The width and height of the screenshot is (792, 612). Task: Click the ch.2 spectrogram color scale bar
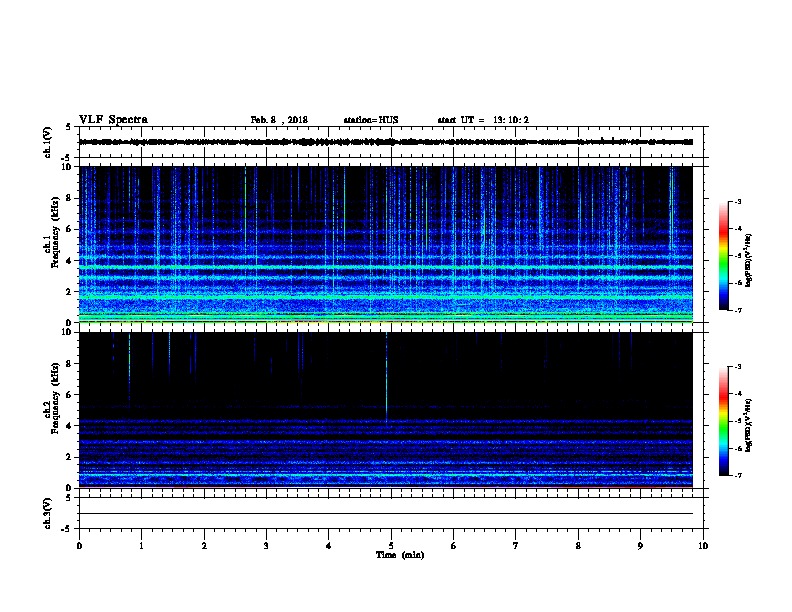click(723, 421)
